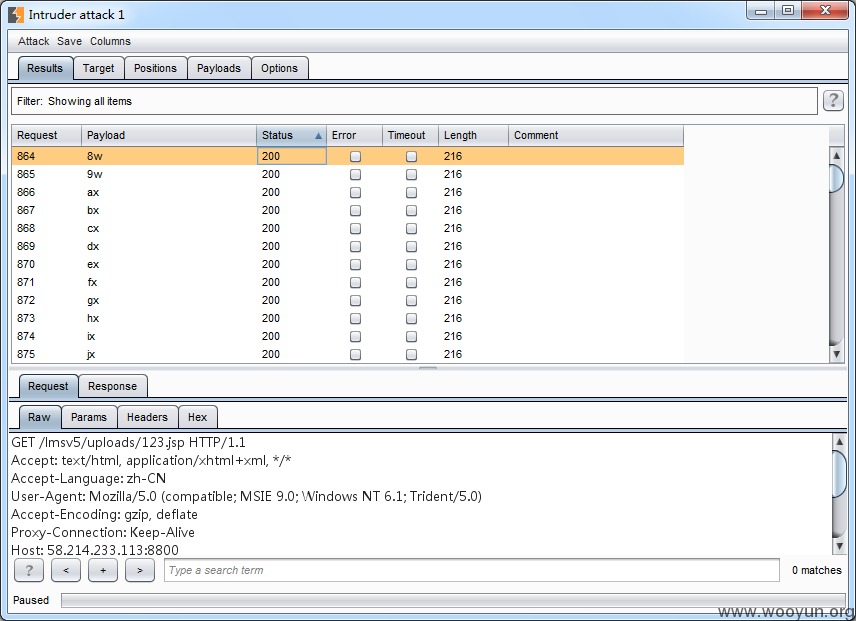Screen dimensions: 856x621
Task: Select result row 875 payload jx
Action: point(348,354)
